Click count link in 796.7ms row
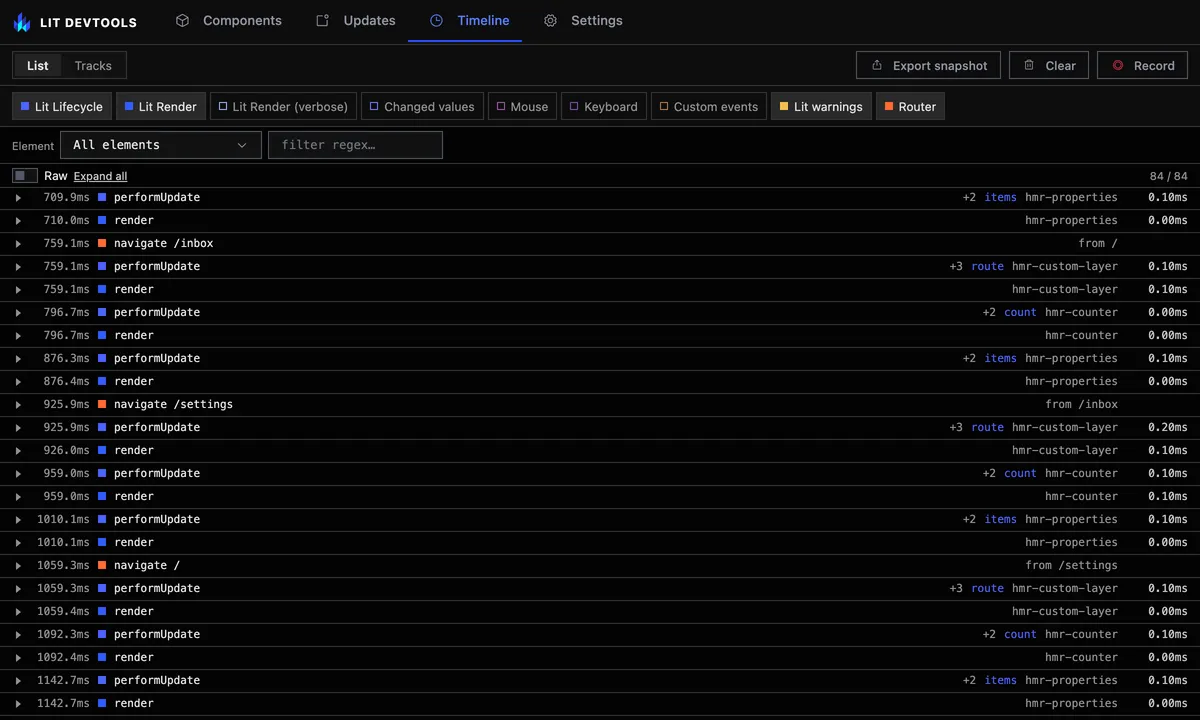The image size is (1200, 720). 1020,312
